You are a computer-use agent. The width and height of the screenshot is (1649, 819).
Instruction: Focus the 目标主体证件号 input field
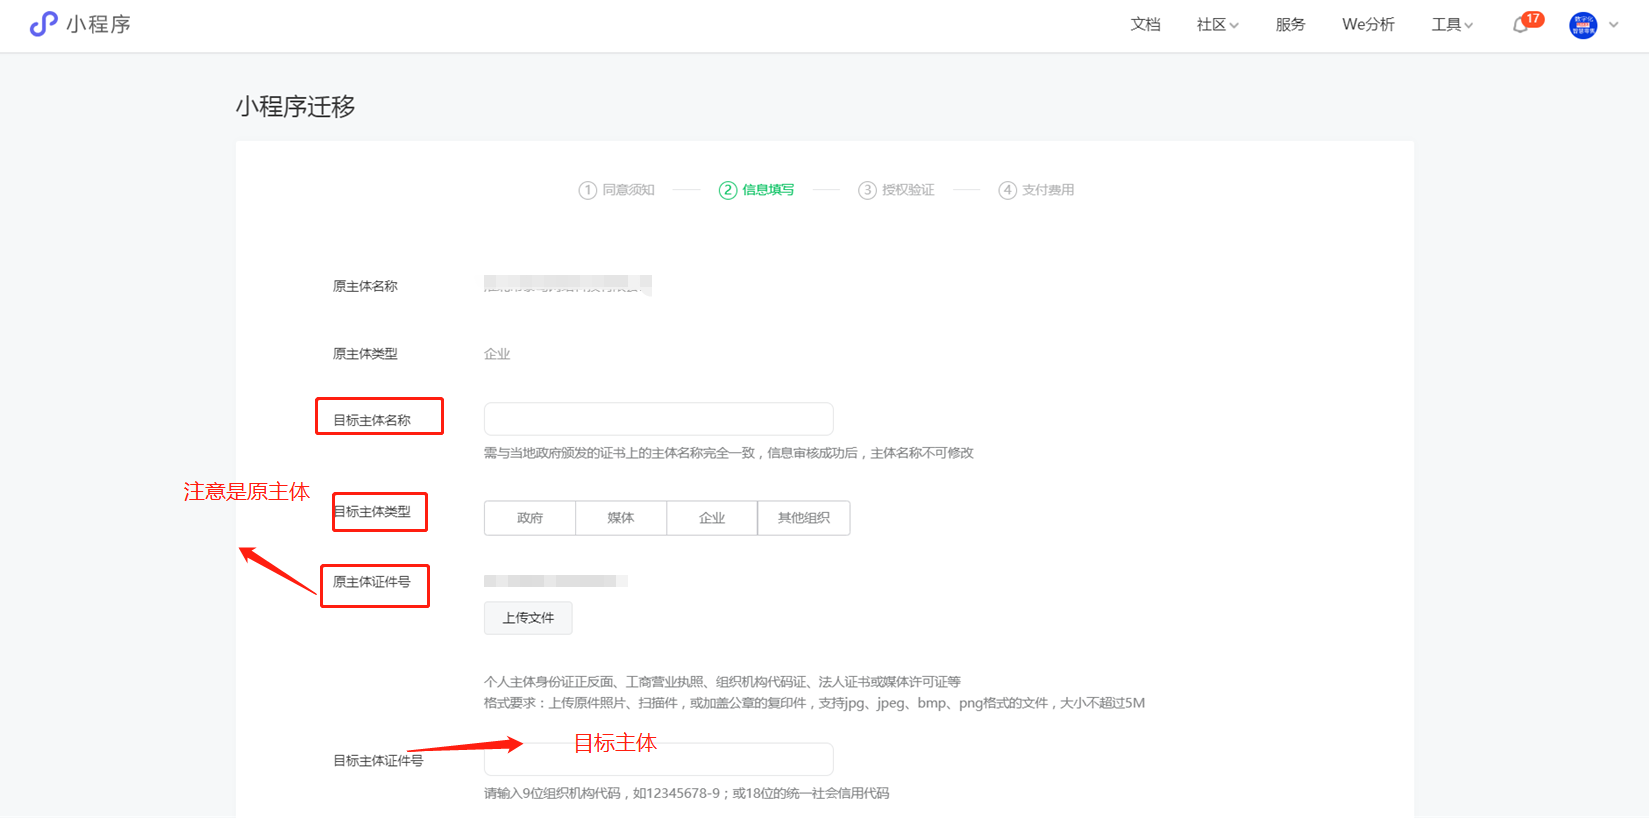pyautogui.click(x=658, y=760)
